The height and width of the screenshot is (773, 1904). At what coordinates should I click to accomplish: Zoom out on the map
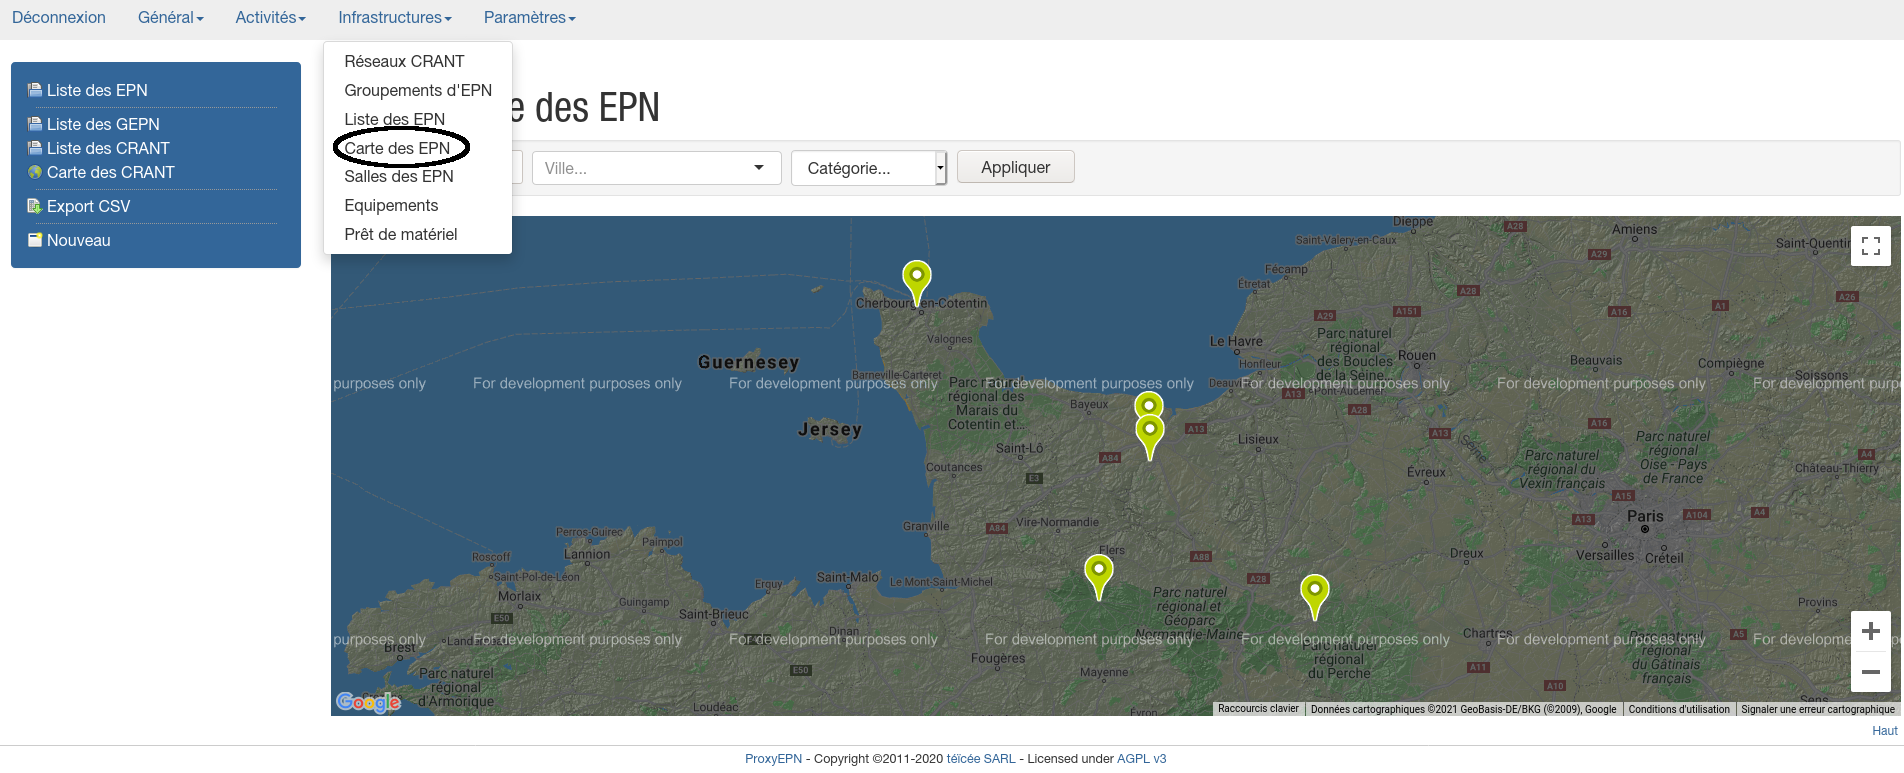(1870, 672)
